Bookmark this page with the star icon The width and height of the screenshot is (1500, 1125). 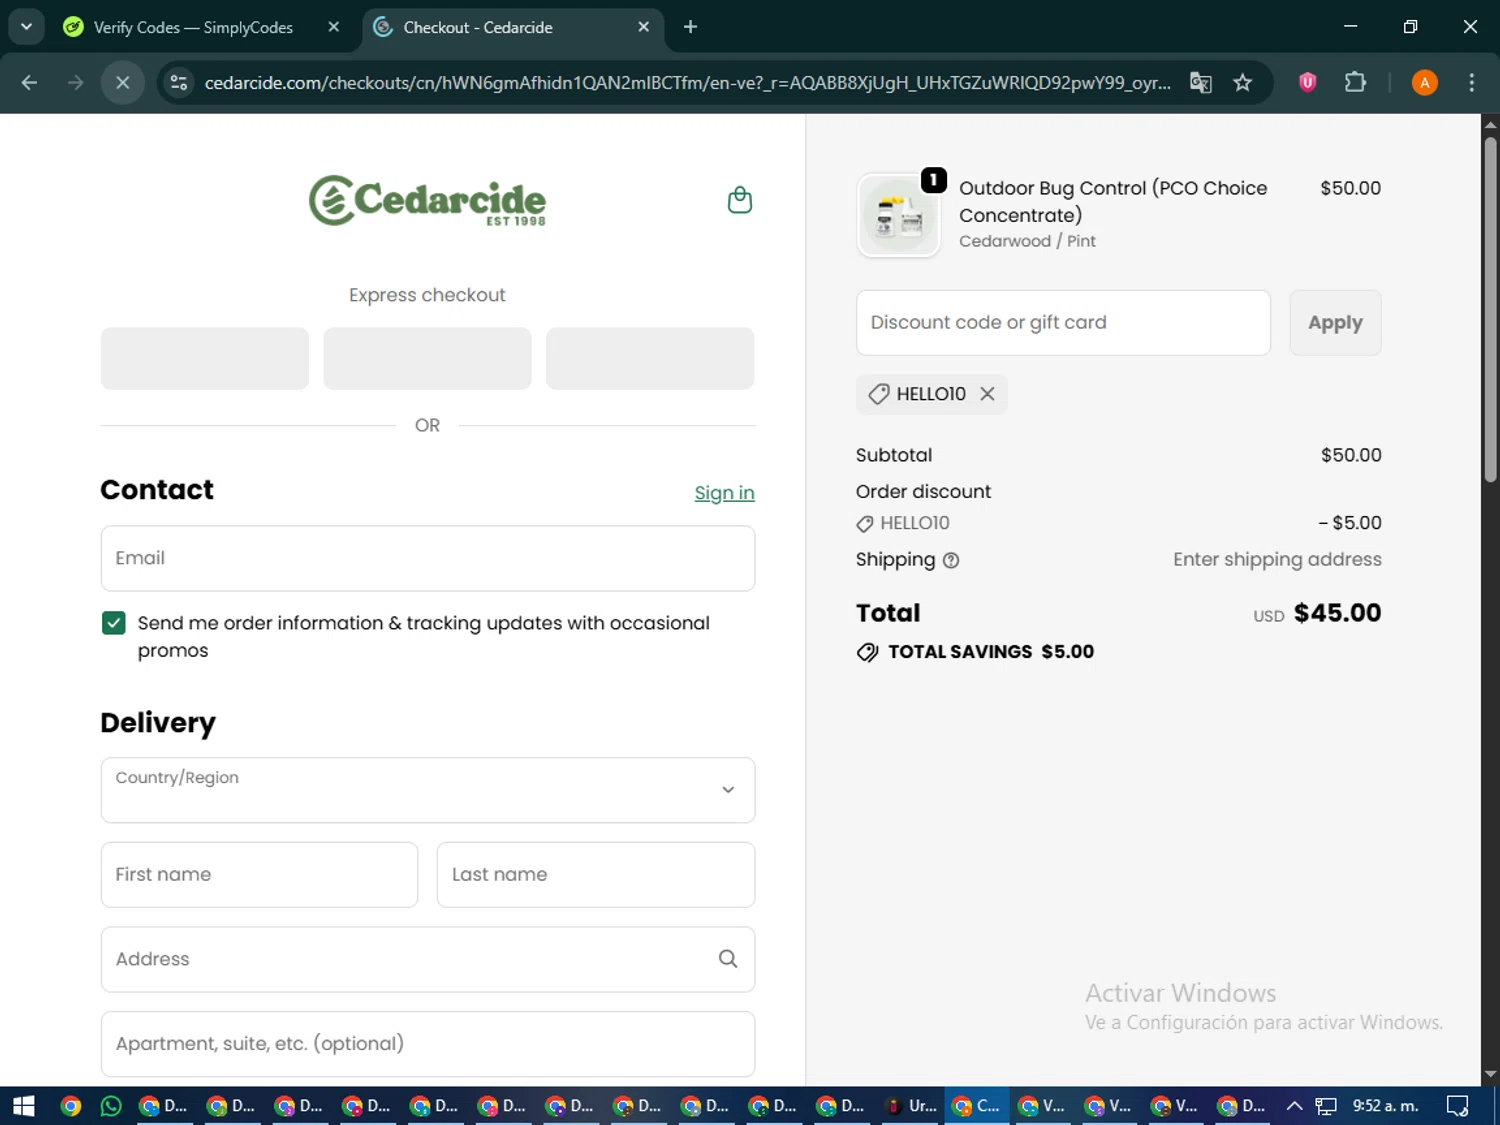(x=1242, y=83)
